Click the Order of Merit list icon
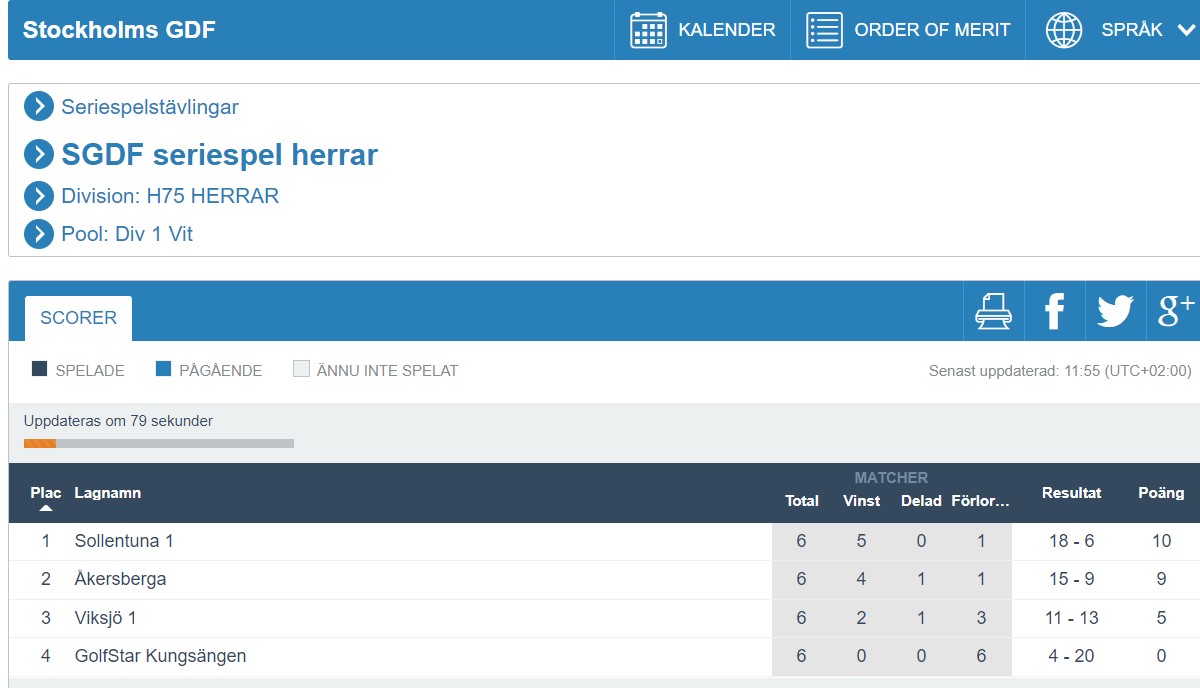 [825, 30]
